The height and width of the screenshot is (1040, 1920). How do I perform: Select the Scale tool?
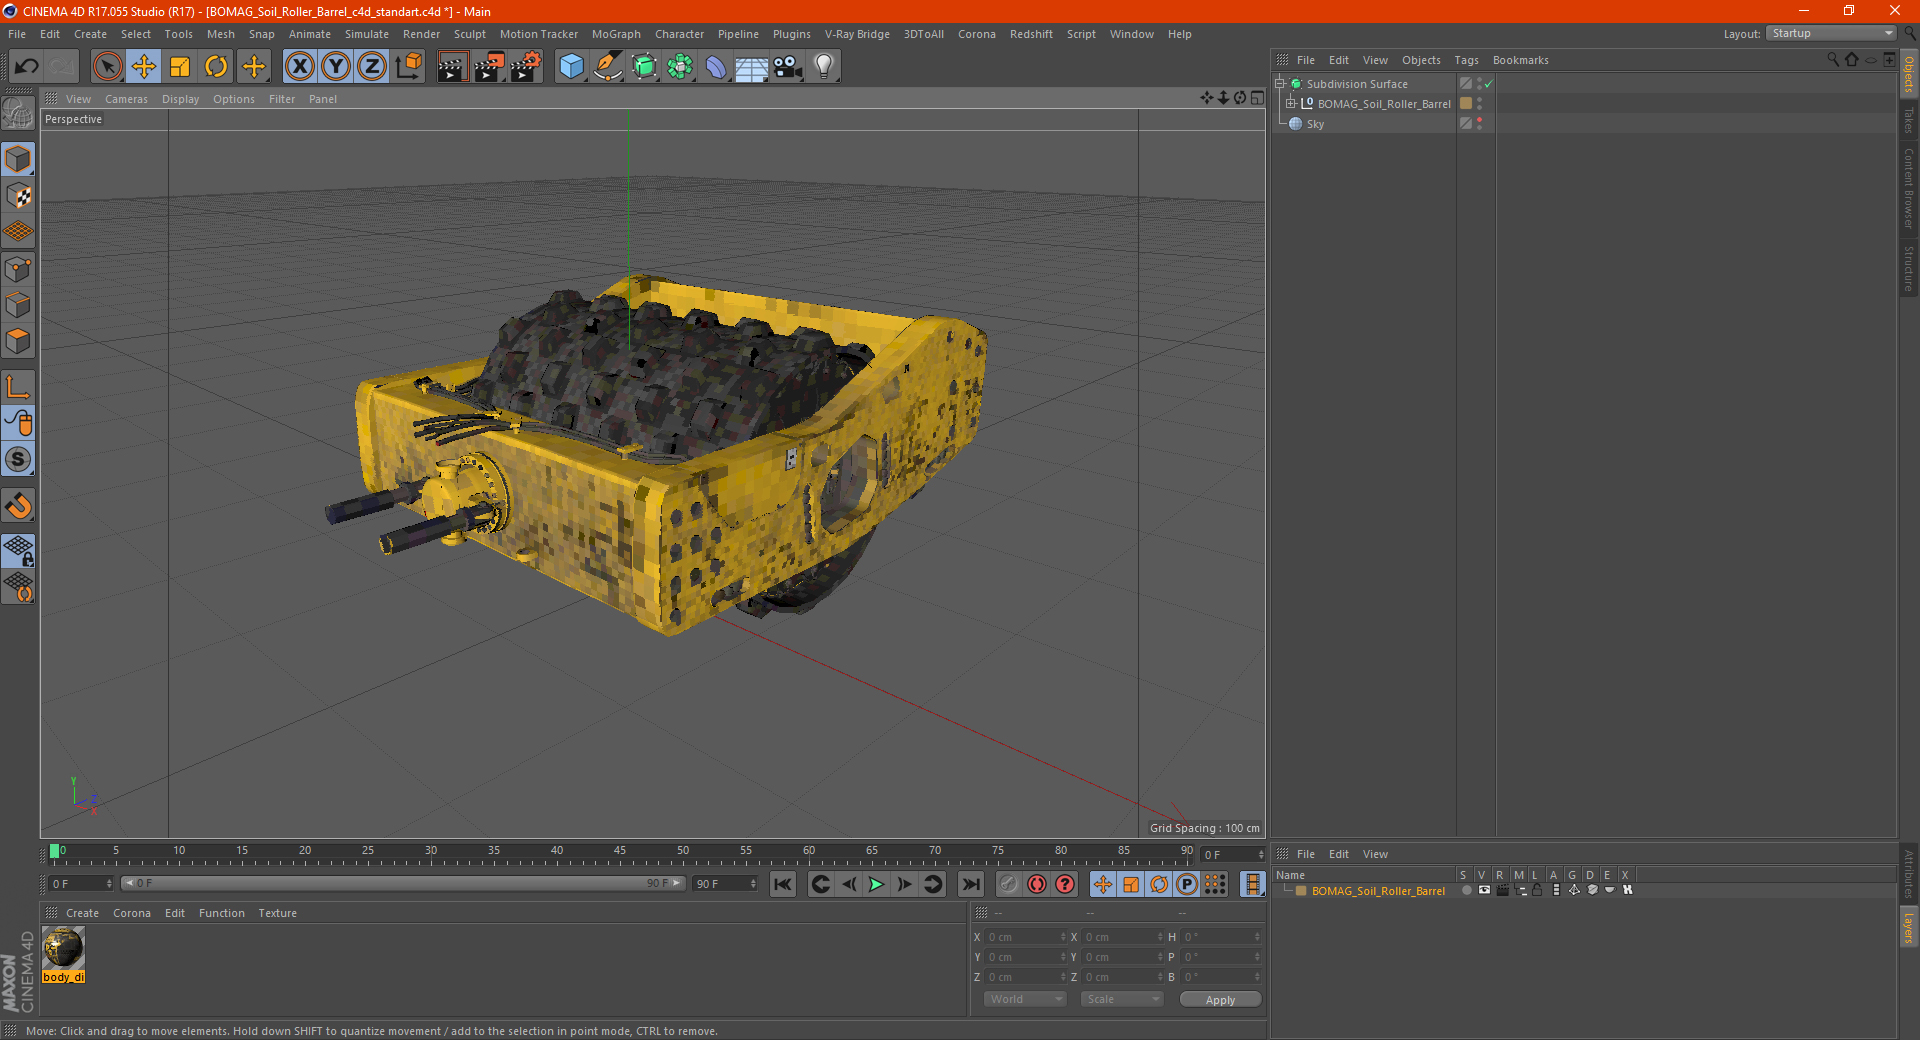[x=180, y=67]
